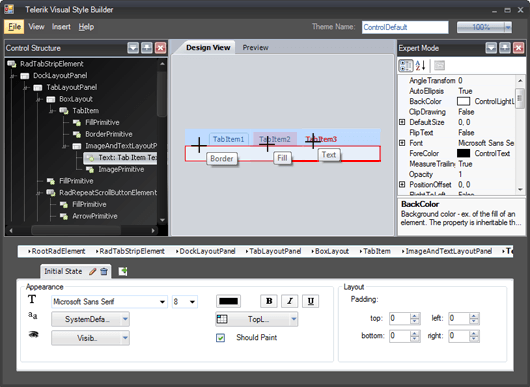Open Expert Mode panel dropdown arrow
The height and width of the screenshot is (387, 530).
[491, 48]
